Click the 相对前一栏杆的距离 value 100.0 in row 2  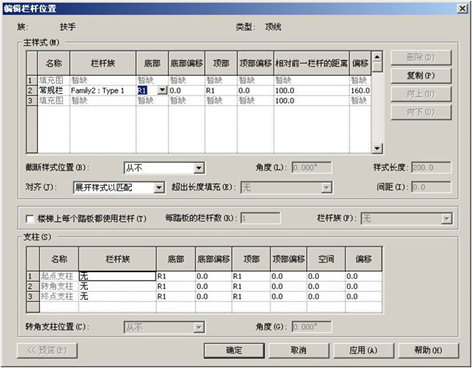tap(311, 90)
